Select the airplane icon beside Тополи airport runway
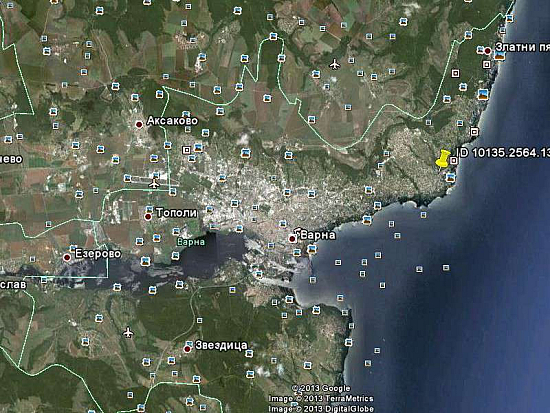 tap(154, 184)
